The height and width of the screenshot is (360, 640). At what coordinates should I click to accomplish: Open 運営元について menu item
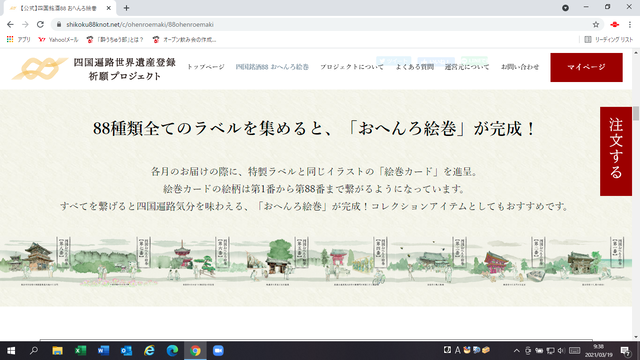(x=467, y=67)
